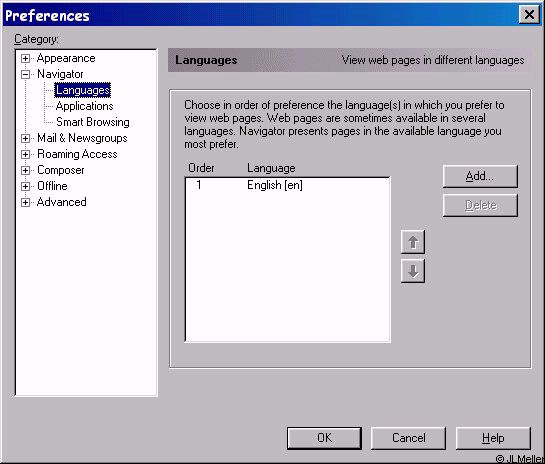Open the Smart Browsing preferences panel

coord(93,122)
